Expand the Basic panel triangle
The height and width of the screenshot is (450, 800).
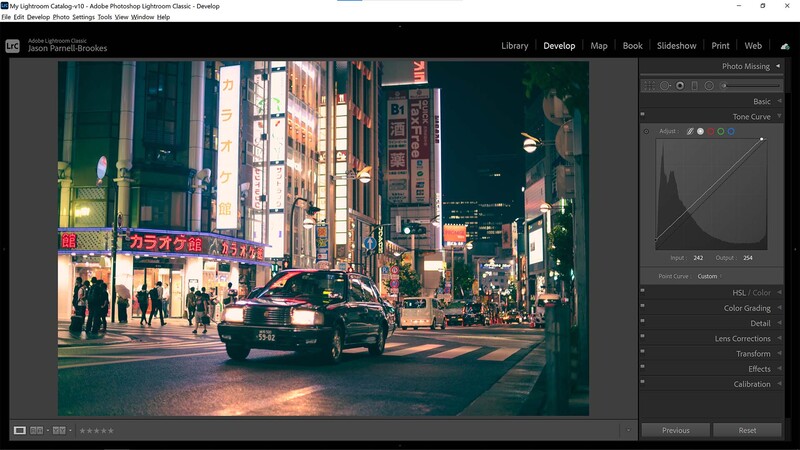(x=779, y=101)
